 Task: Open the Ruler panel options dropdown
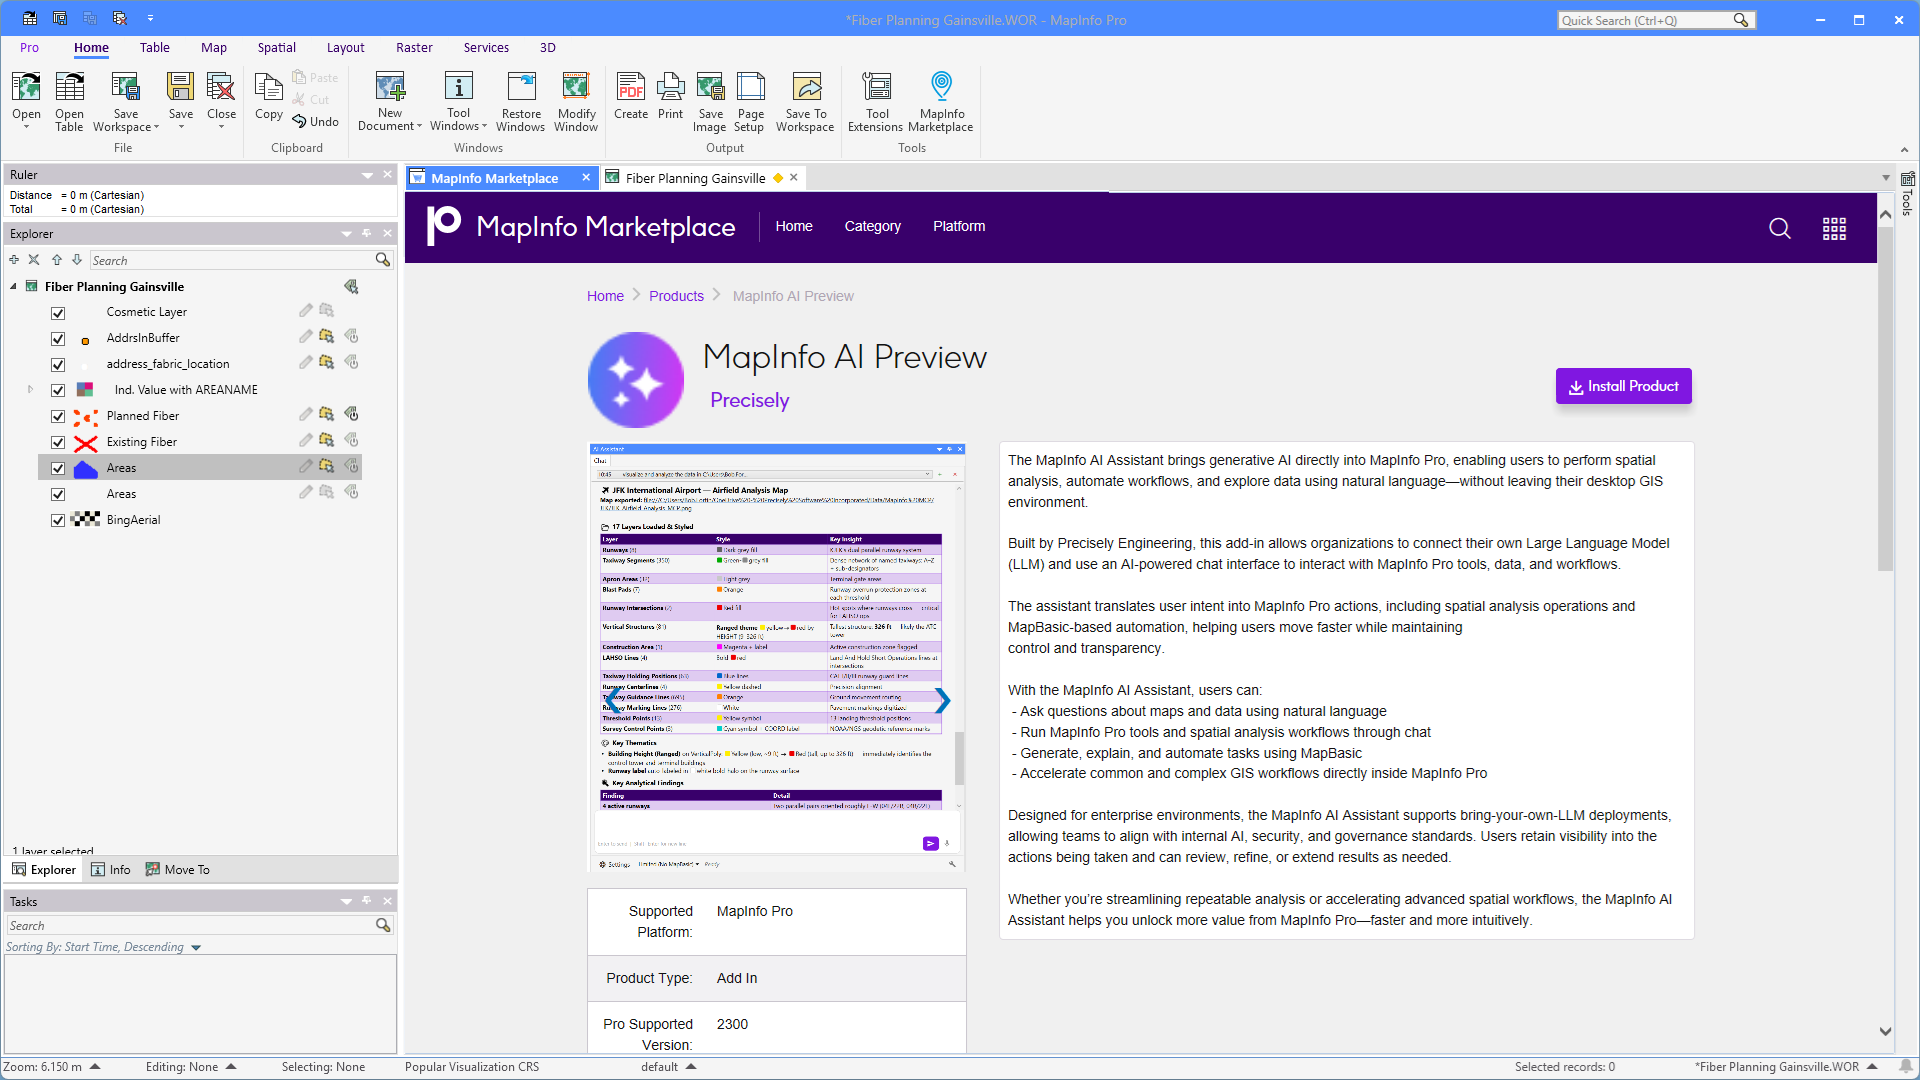(367, 175)
